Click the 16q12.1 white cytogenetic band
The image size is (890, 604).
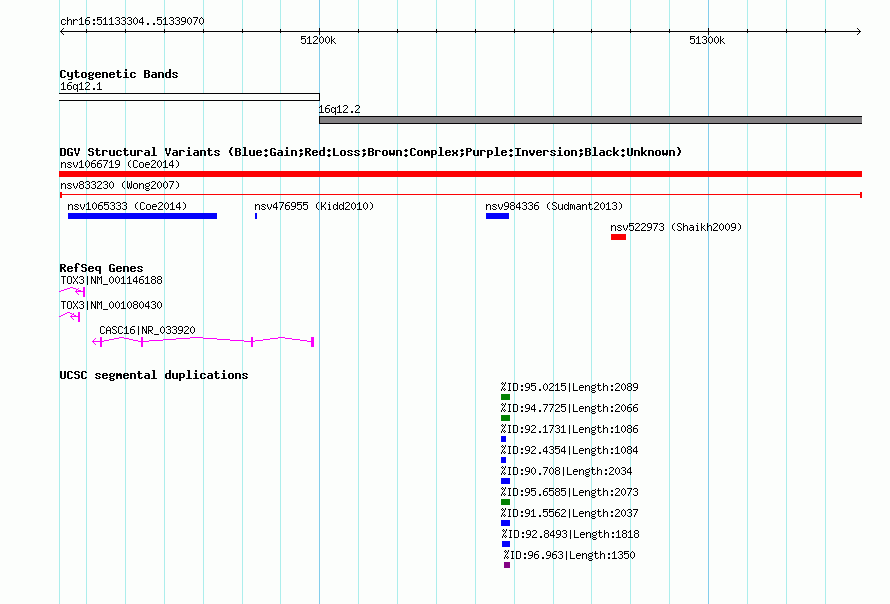(x=190, y=97)
